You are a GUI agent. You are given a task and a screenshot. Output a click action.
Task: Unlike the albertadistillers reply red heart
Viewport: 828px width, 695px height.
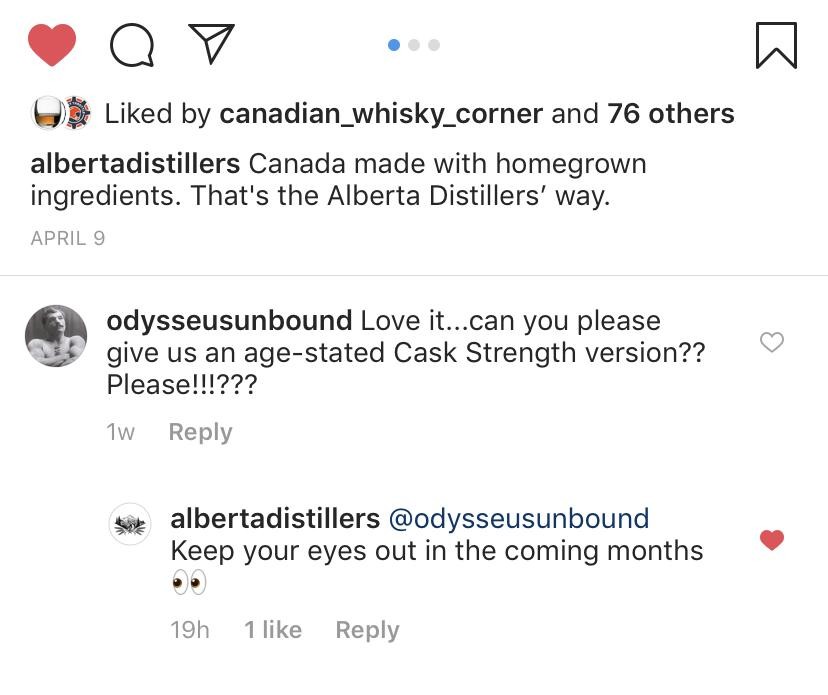[772, 540]
